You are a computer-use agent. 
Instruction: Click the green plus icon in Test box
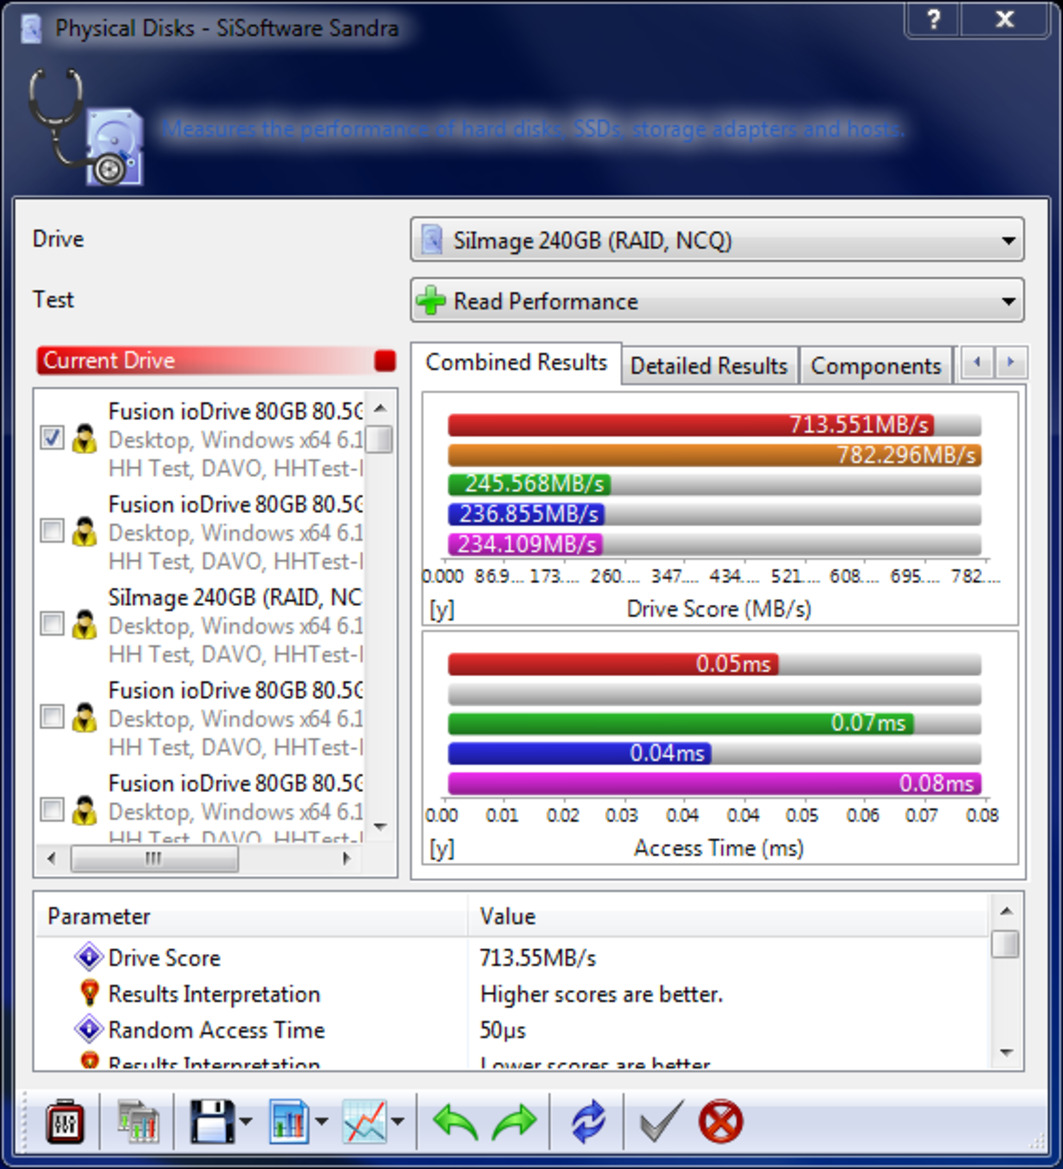pos(431,300)
